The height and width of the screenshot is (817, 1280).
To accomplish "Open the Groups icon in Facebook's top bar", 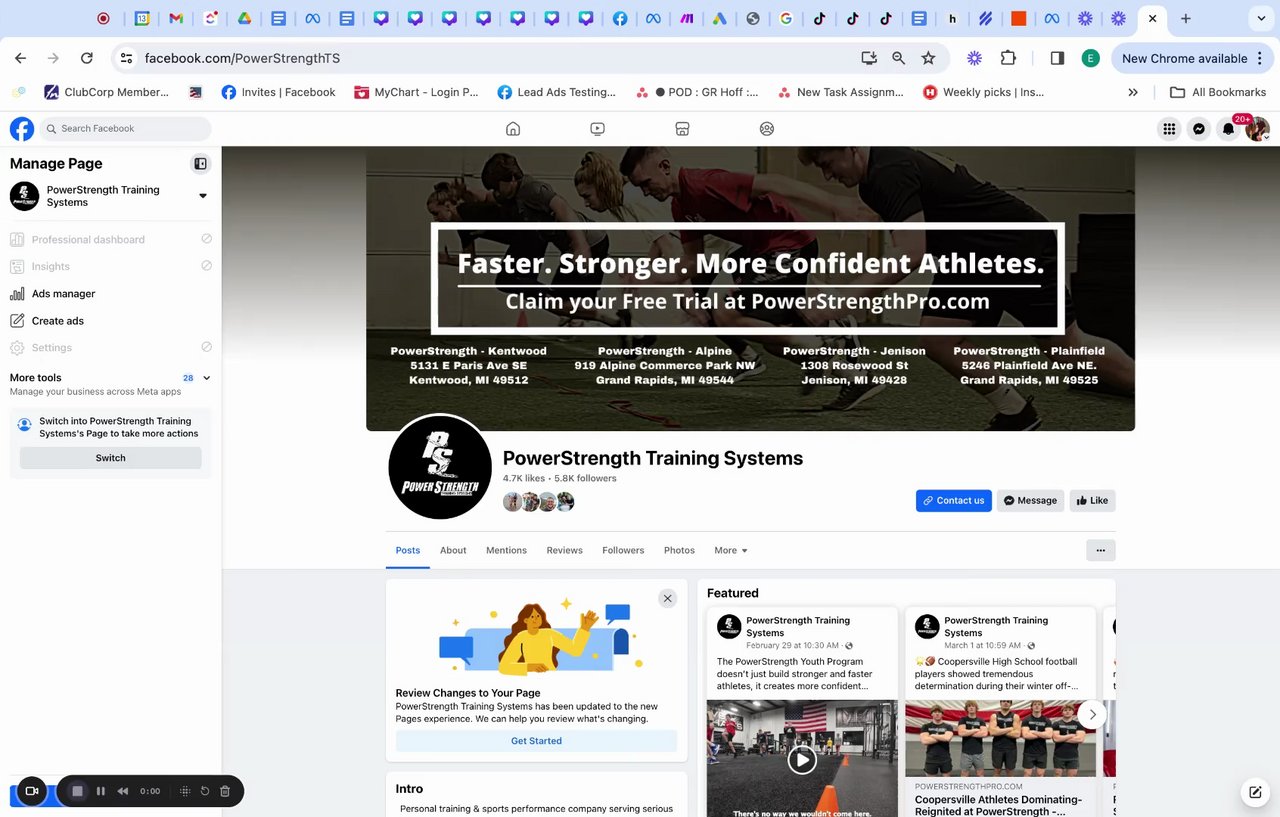I will click(767, 128).
